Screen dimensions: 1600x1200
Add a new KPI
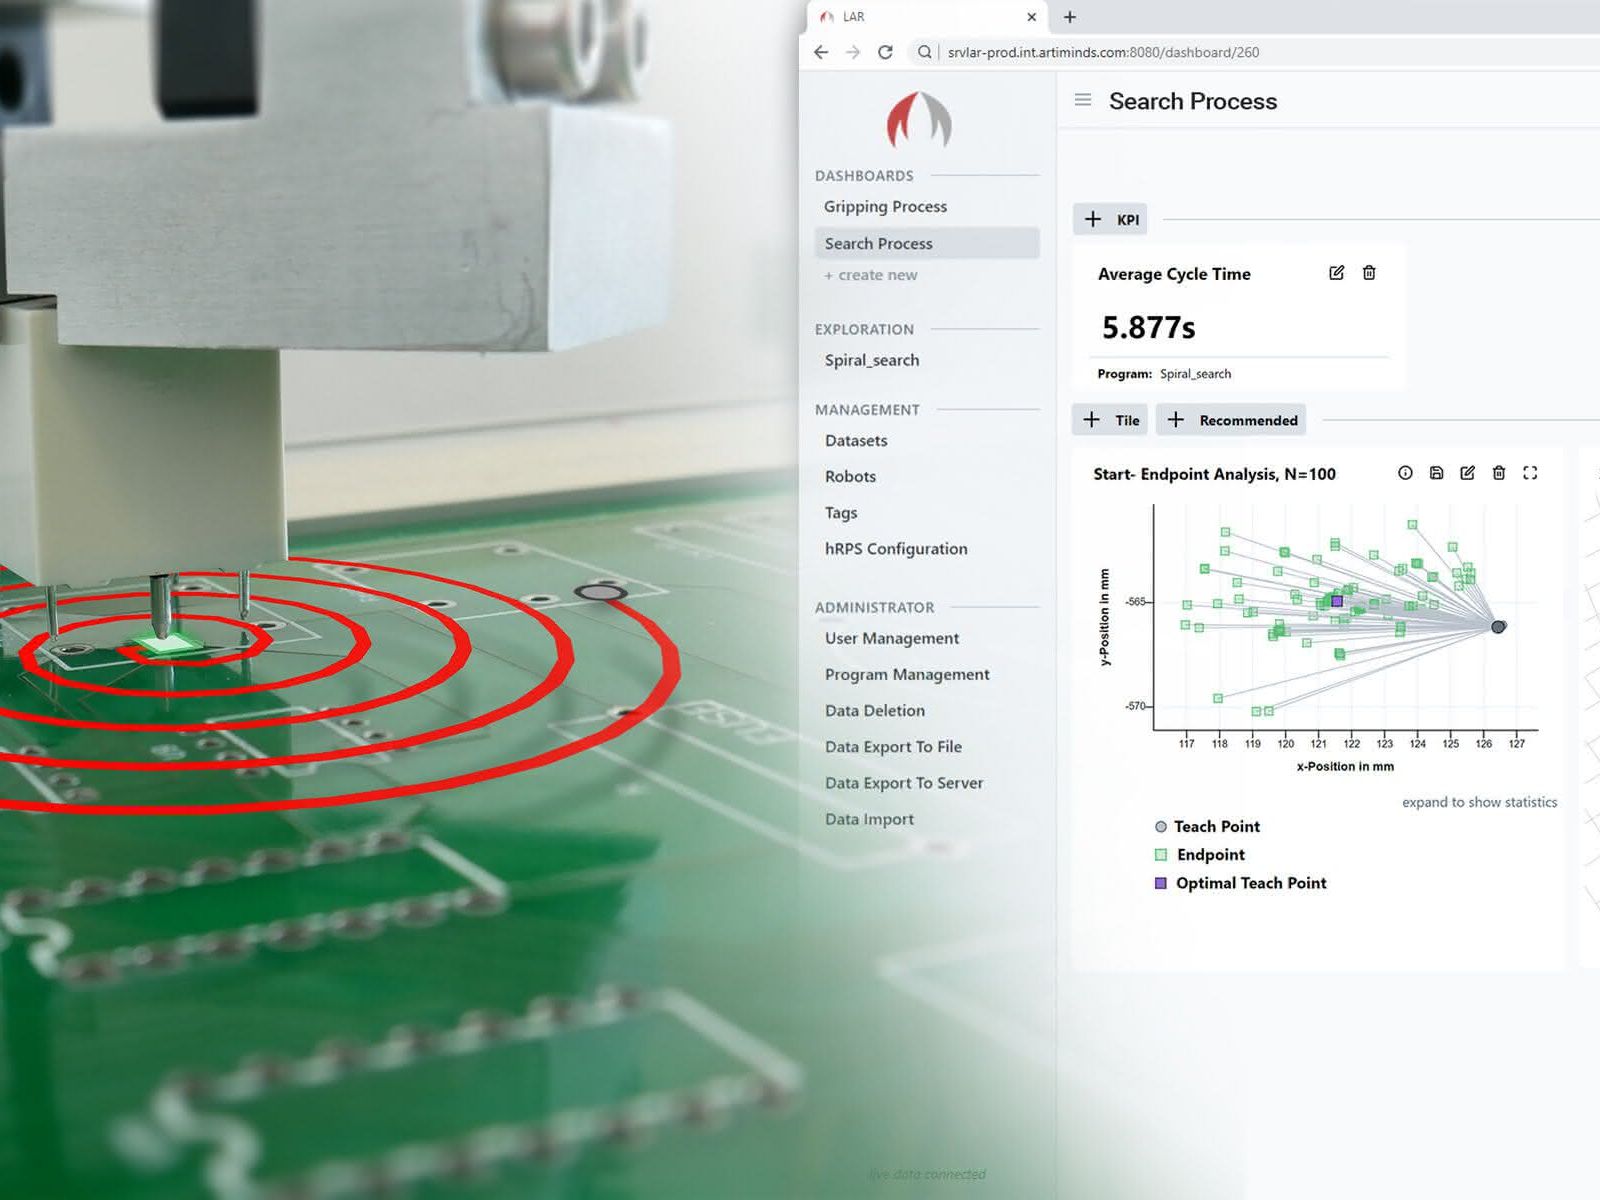pyautogui.click(x=1110, y=219)
